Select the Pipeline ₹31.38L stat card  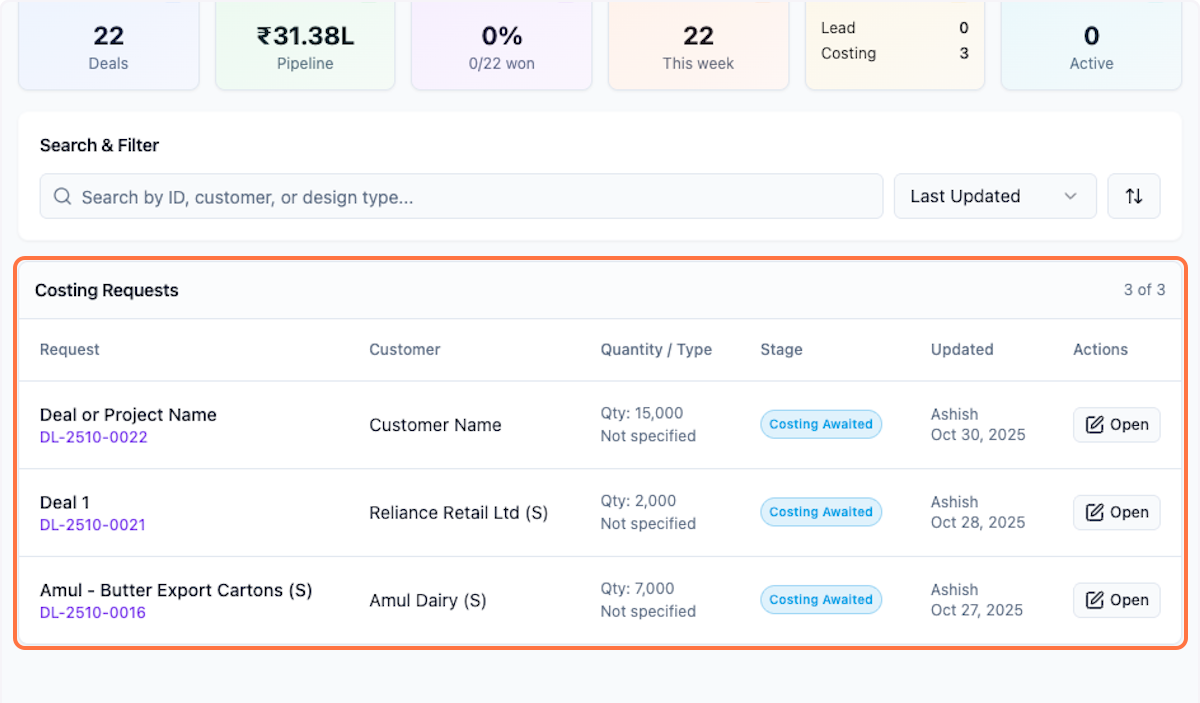point(305,46)
